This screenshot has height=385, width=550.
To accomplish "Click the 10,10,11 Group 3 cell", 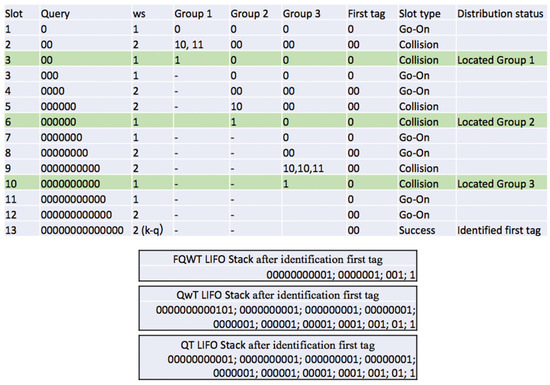I will pyautogui.click(x=303, y=168).
